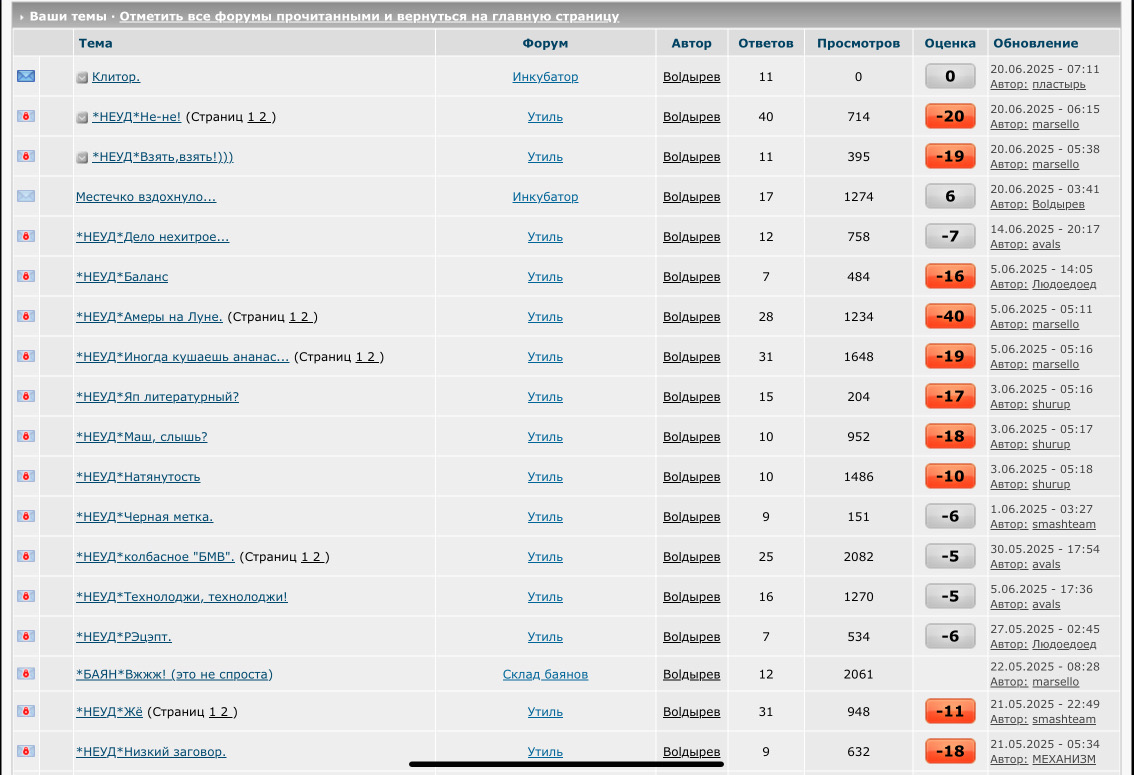This screenshot has height=775, width=1134.
Task: Open Инкубатор forum in Местечко вздохнуло... row
Action: pos(545,197)
